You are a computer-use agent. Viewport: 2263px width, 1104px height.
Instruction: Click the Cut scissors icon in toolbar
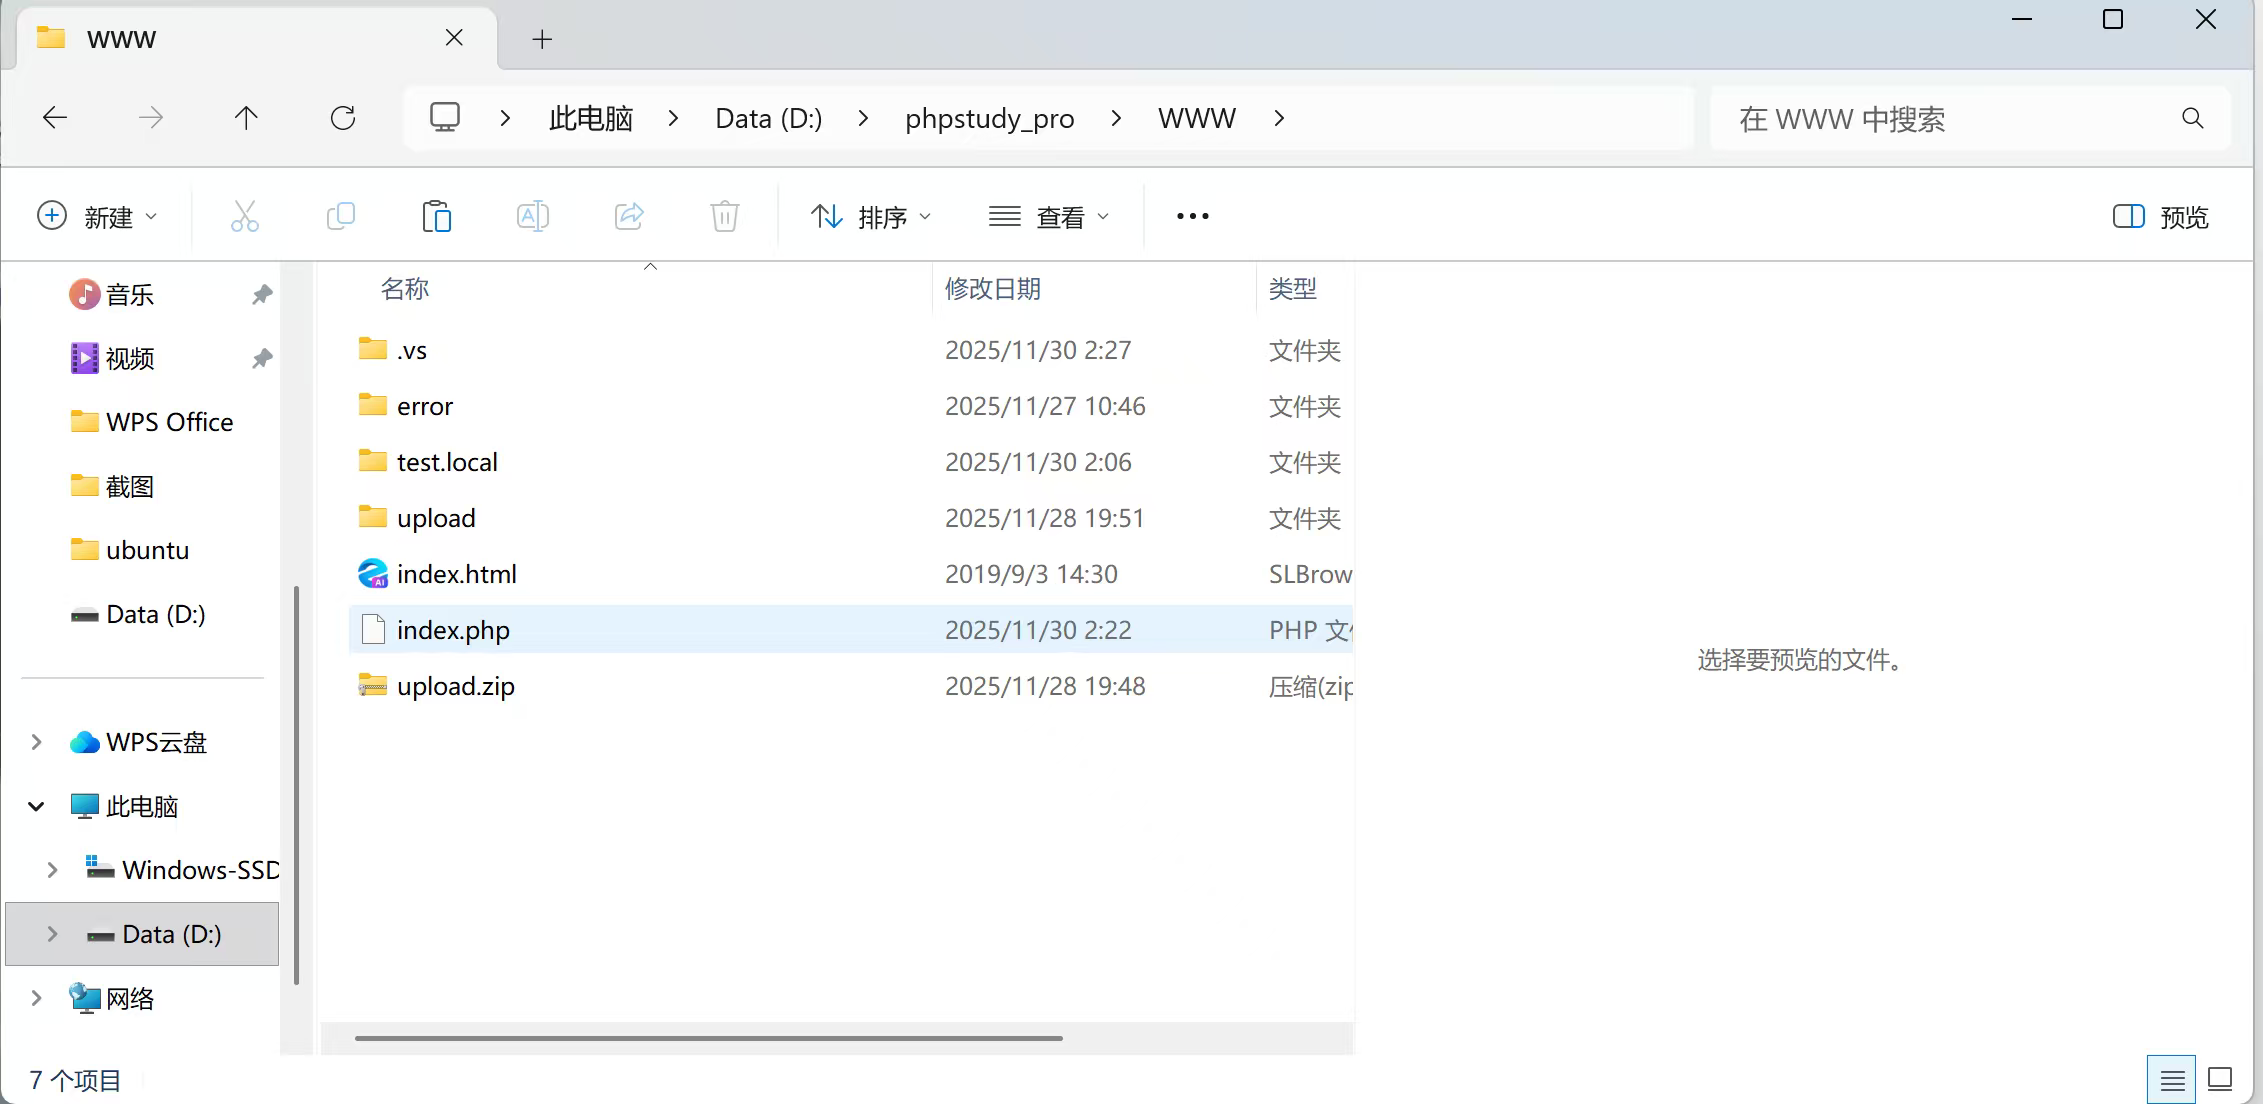[x=244, y=216]
